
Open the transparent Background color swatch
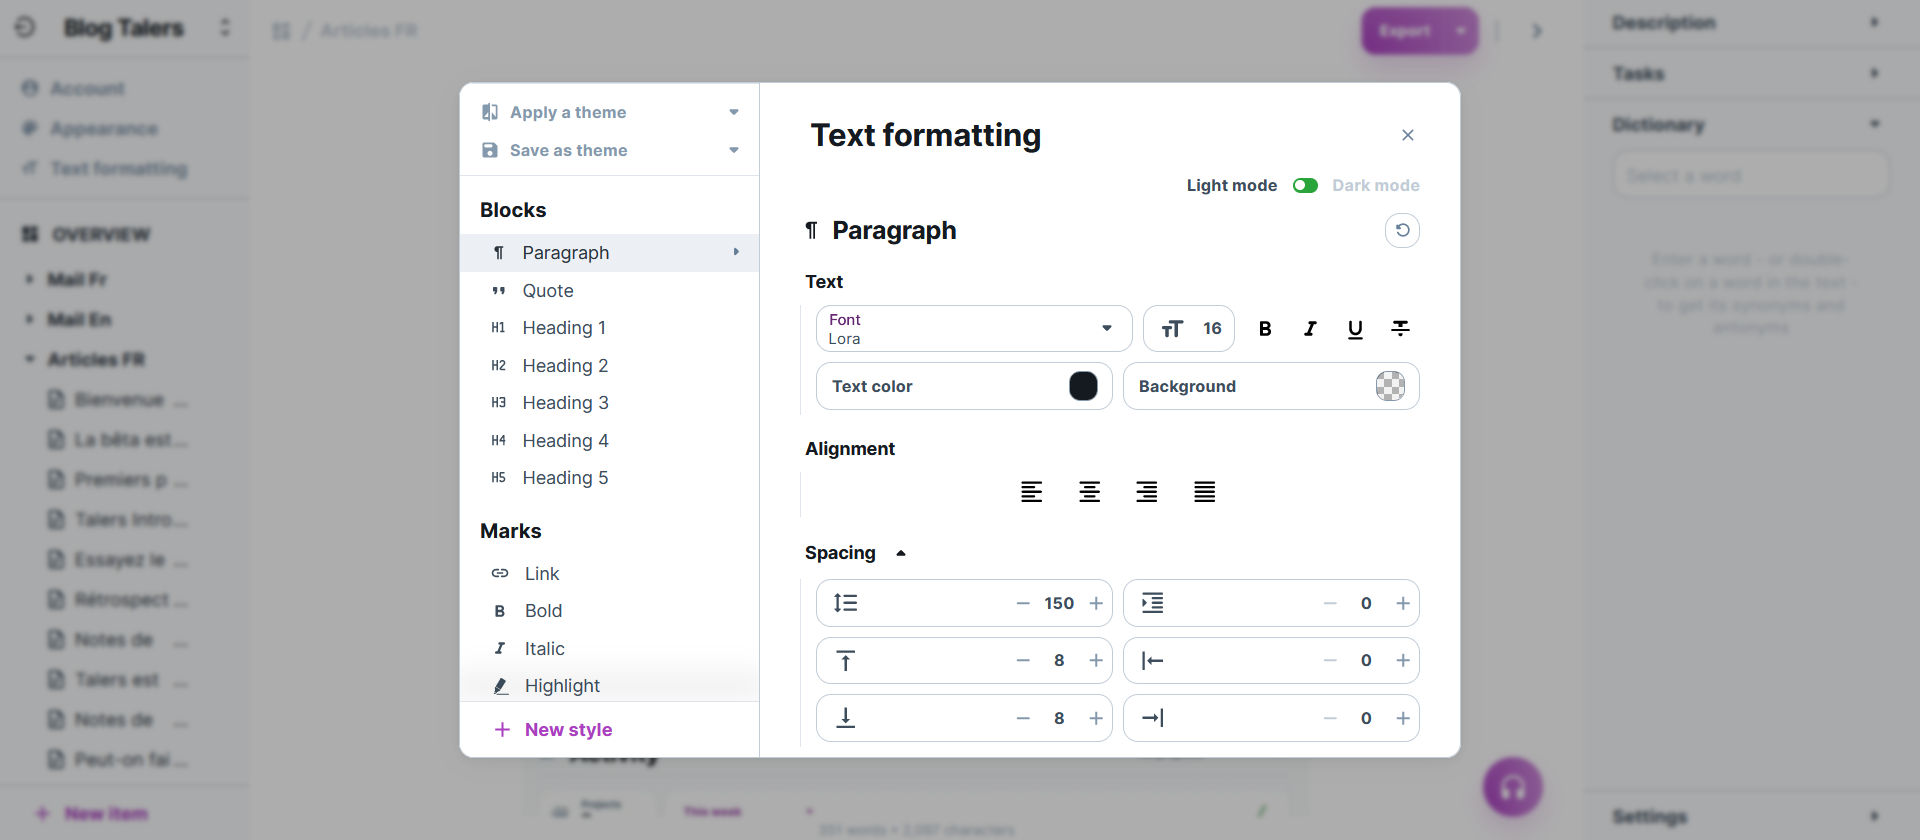pos(1390,386)
